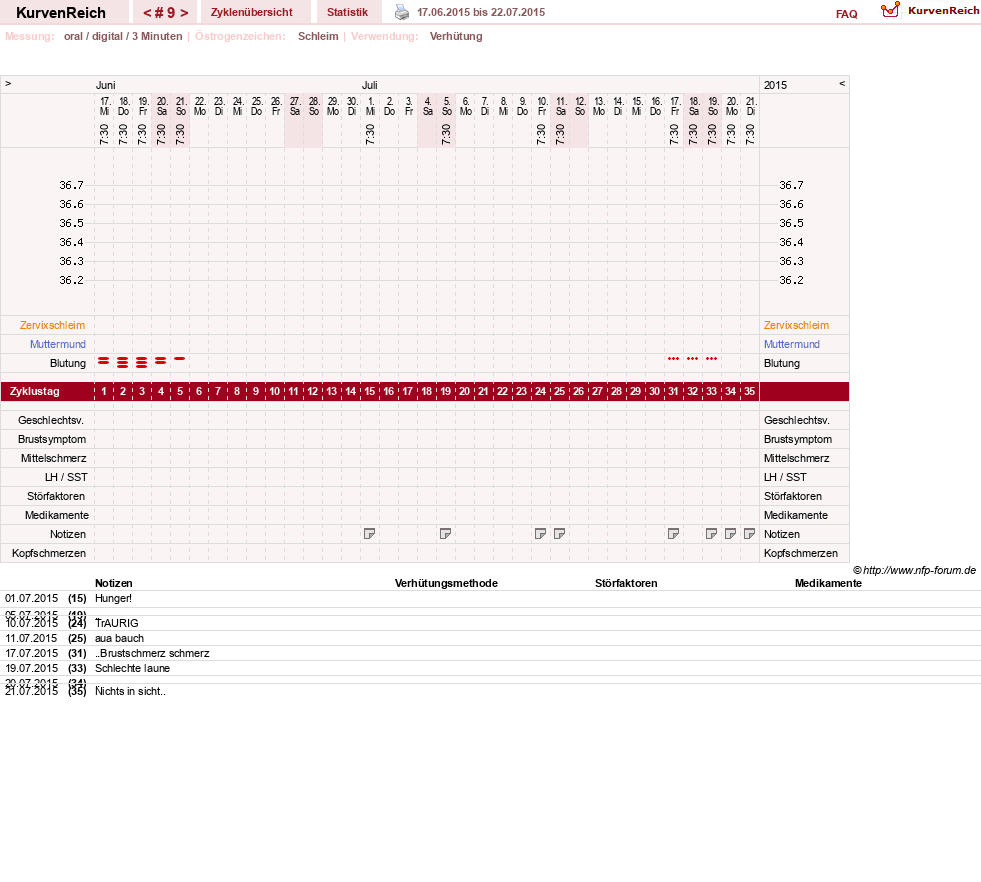Open the note icon on cycle day 24
Viewport: 981px width, 882px height.
pyautogui.click(x=541, y=534)
